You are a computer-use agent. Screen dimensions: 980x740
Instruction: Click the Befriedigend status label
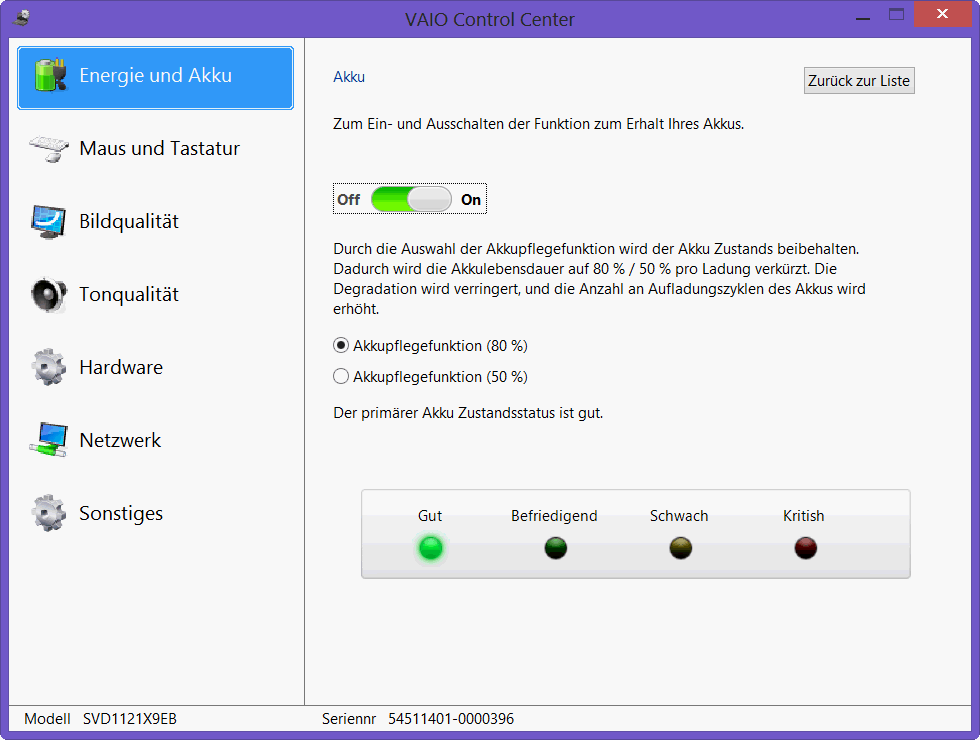click(x=554, y=516)
